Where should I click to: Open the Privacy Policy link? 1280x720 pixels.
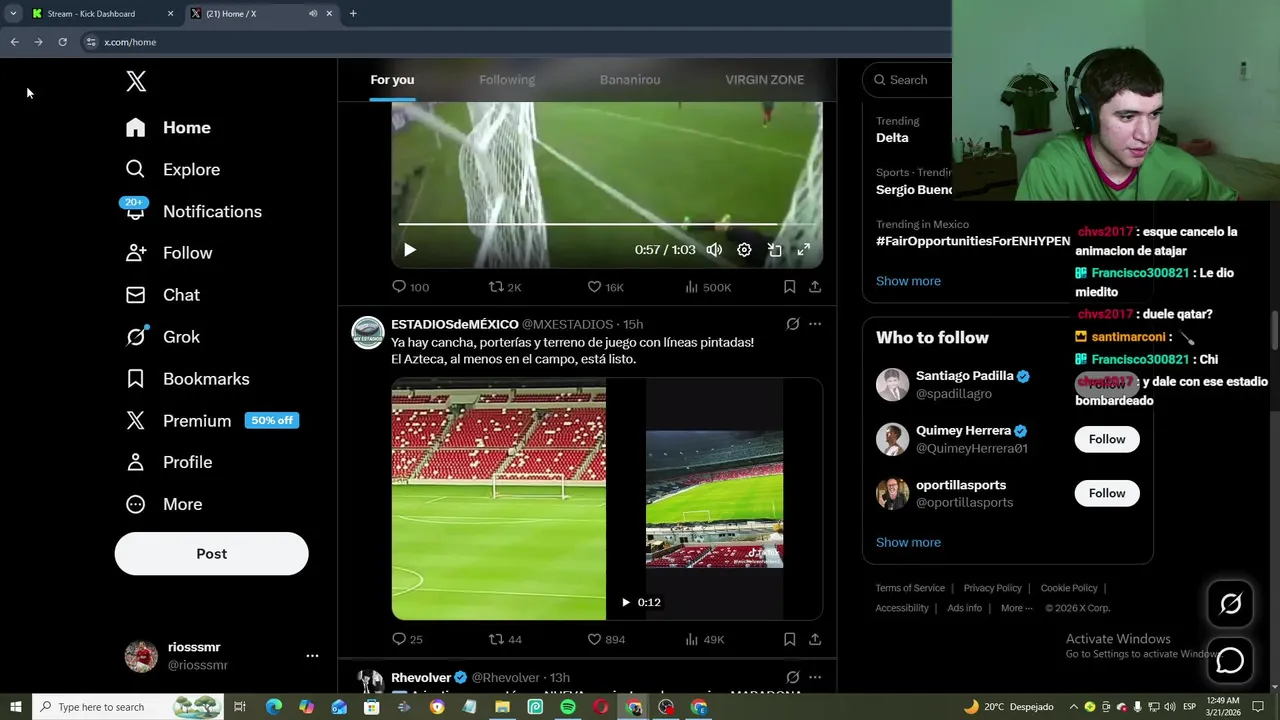click(992, 588)
